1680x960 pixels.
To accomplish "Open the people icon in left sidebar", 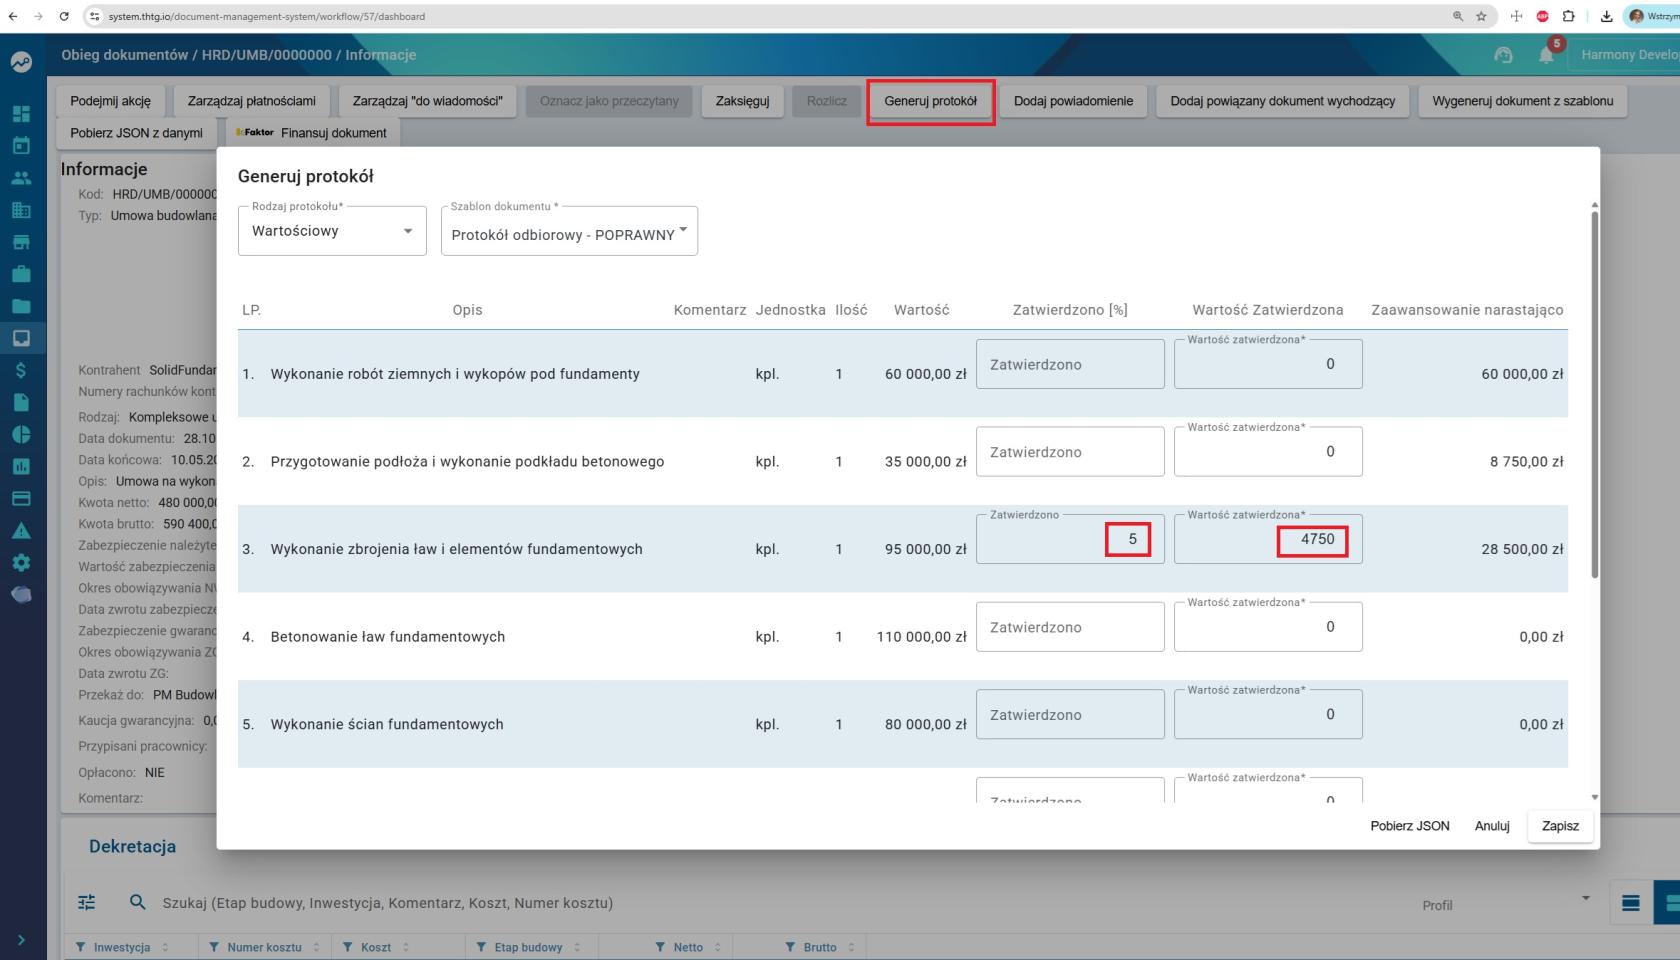I will (x=21, y=178).
